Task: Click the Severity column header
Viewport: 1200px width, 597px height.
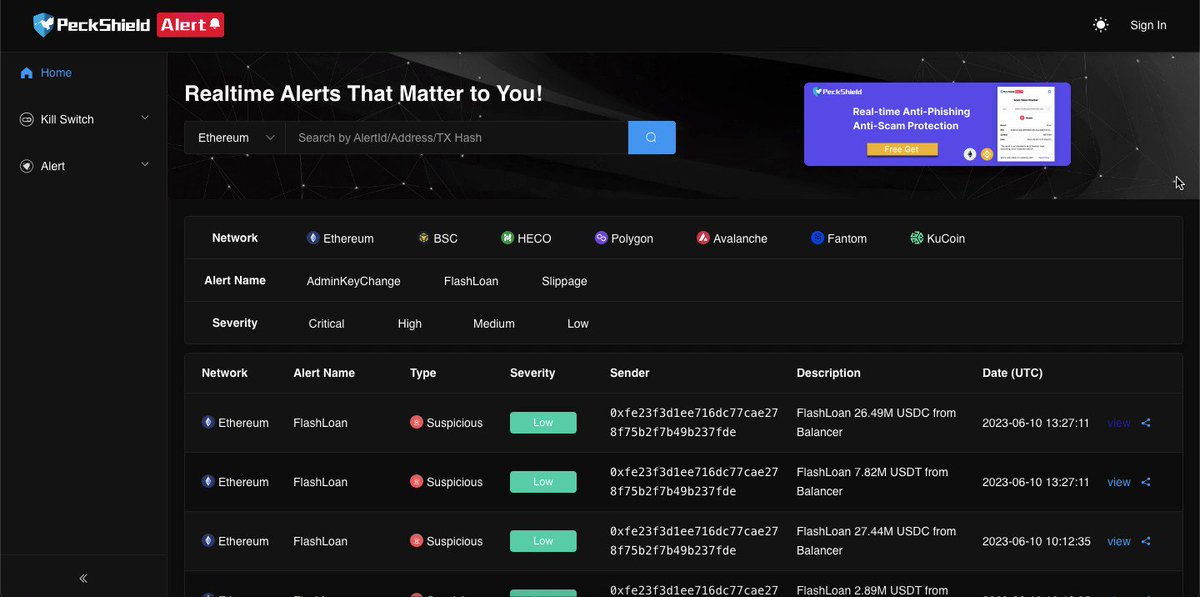Action: click(532, 373)
